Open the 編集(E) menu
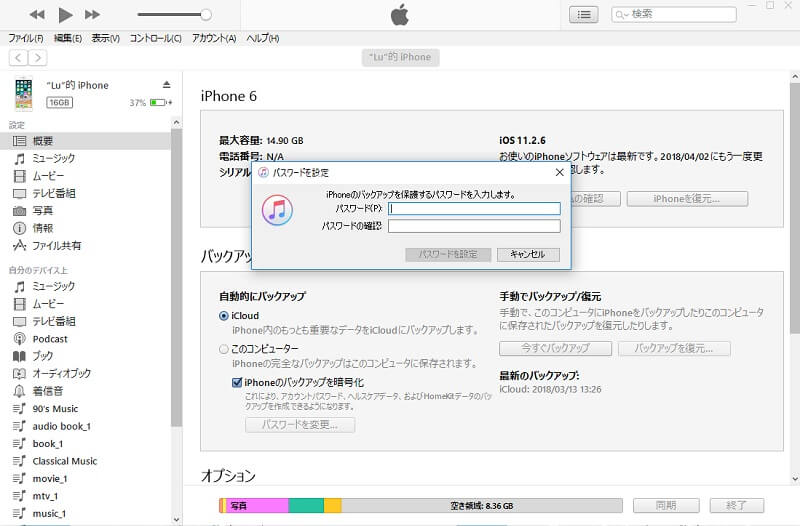 68,38
